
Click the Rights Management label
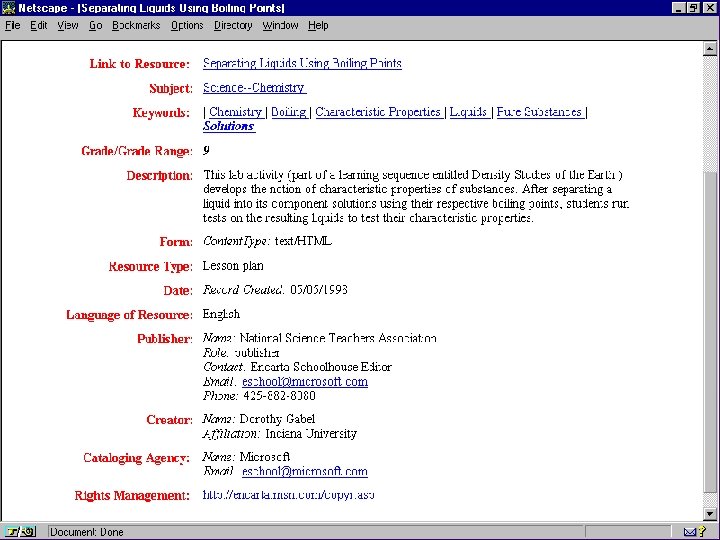[x=132, y=496]
